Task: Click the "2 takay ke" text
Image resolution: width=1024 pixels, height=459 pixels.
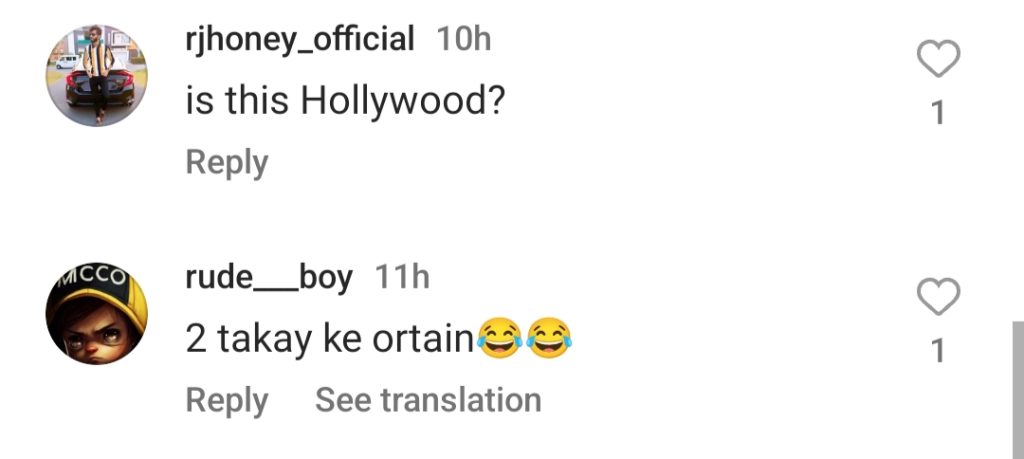Action: point(274,339)
